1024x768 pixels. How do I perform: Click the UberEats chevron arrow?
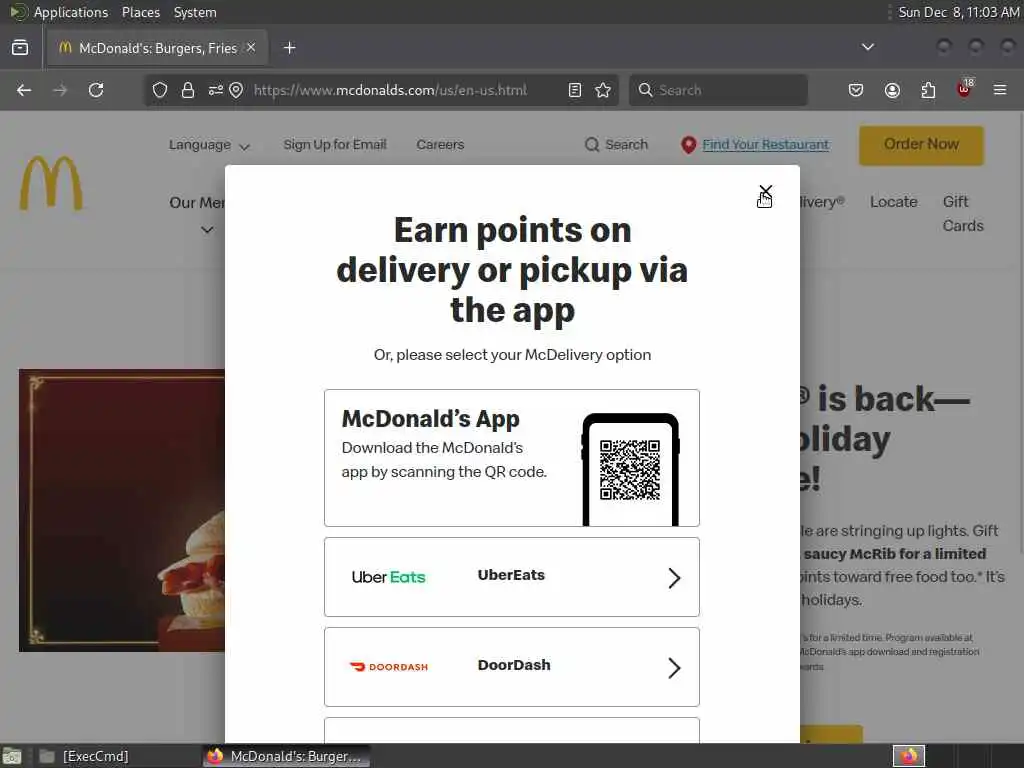pos(675,578)
